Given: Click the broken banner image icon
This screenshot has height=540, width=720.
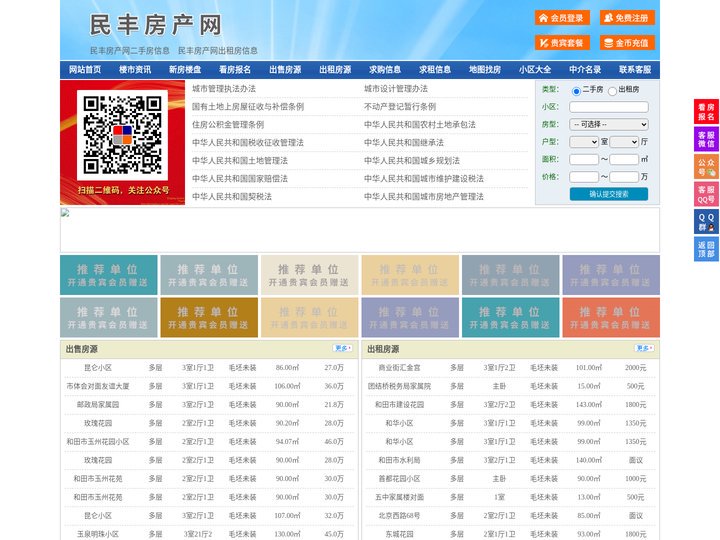Looking at the screenshot, I should point(65,213).
